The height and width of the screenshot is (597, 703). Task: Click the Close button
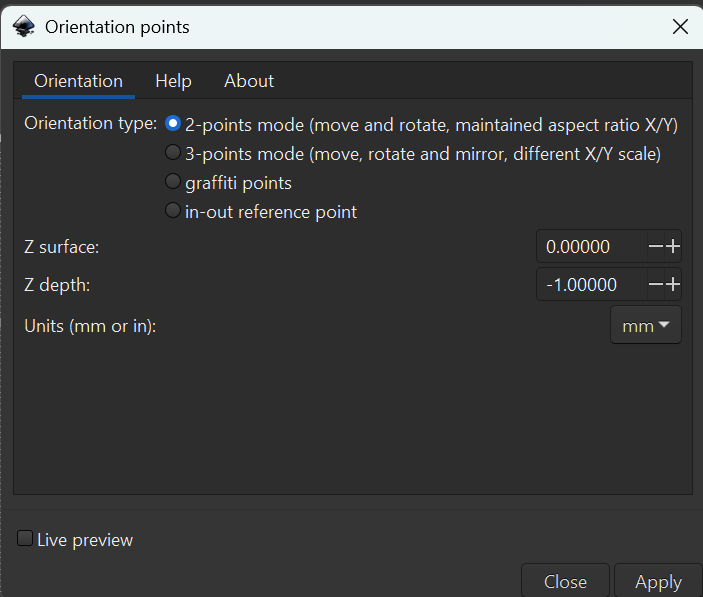[x=565, y=582]
